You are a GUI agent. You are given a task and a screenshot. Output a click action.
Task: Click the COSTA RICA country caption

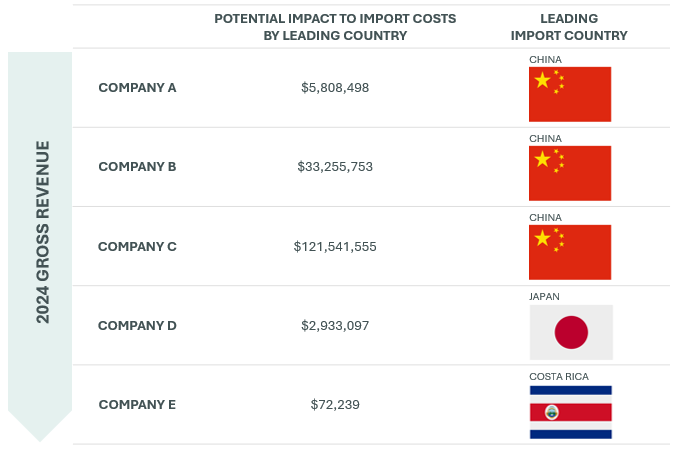[x=559, y=376]
